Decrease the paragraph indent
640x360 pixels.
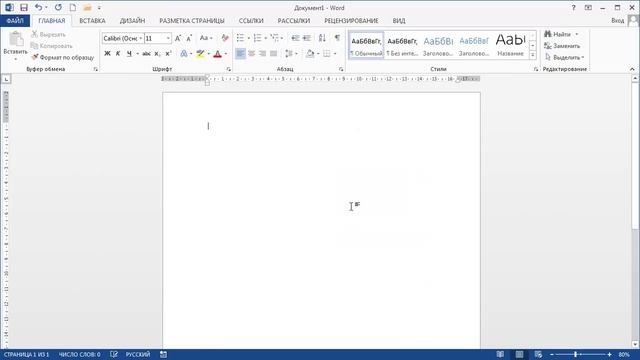pos(296,38)
